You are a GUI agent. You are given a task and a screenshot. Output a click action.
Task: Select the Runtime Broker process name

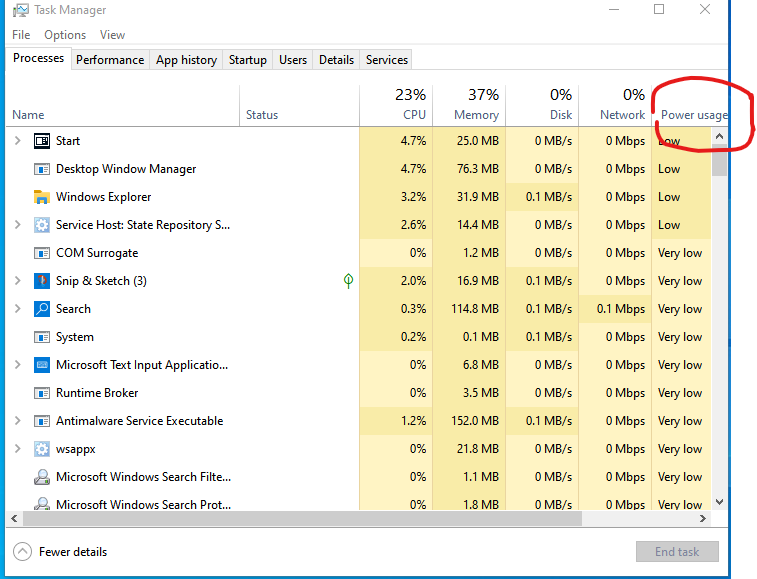[x=97, y=393]
